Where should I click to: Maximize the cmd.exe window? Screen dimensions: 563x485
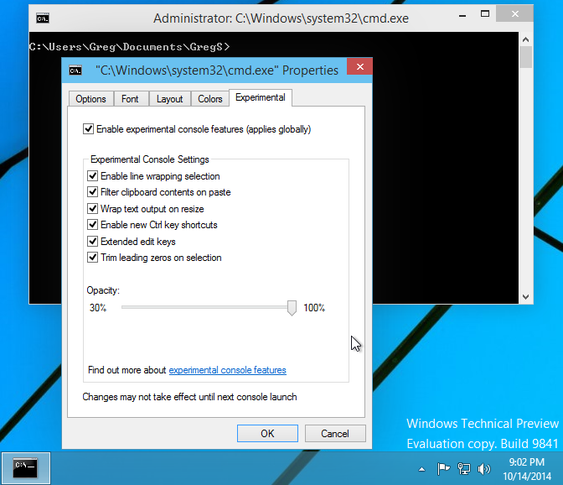coord(485,14)
